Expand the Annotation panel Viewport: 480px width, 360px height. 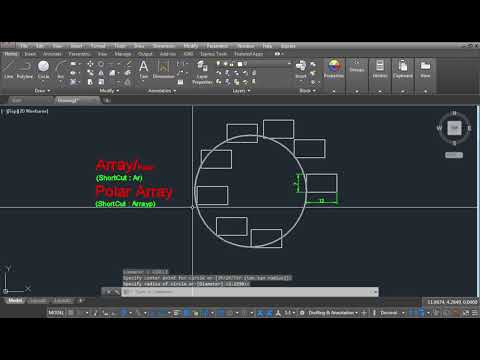(162, 91)
